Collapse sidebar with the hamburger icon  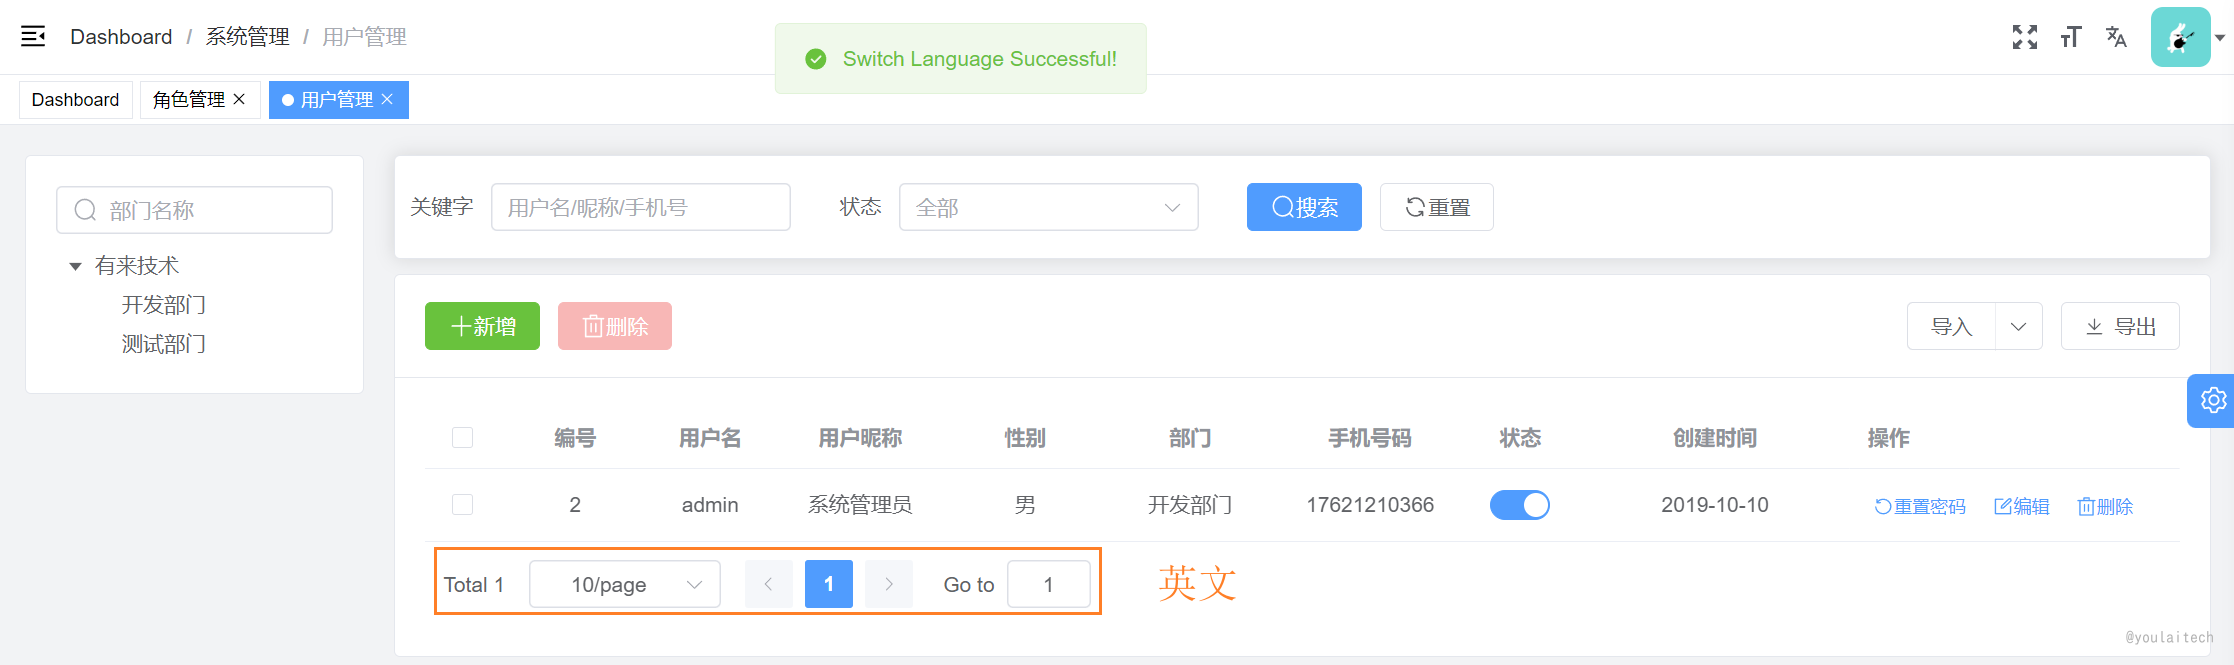(33, 37)
